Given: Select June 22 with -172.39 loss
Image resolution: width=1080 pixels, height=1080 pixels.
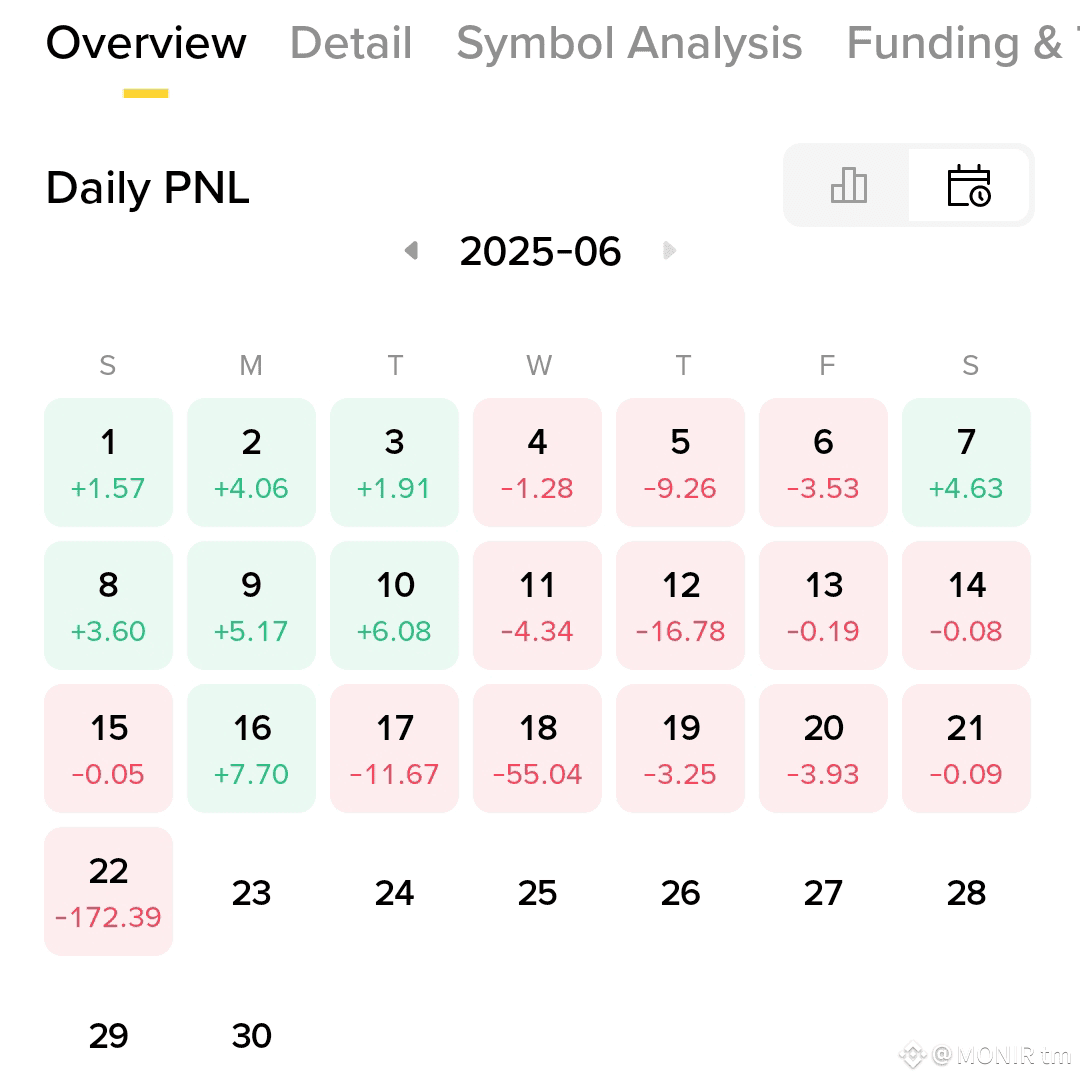Looking at the screenshot, I should tap(109, 891).
